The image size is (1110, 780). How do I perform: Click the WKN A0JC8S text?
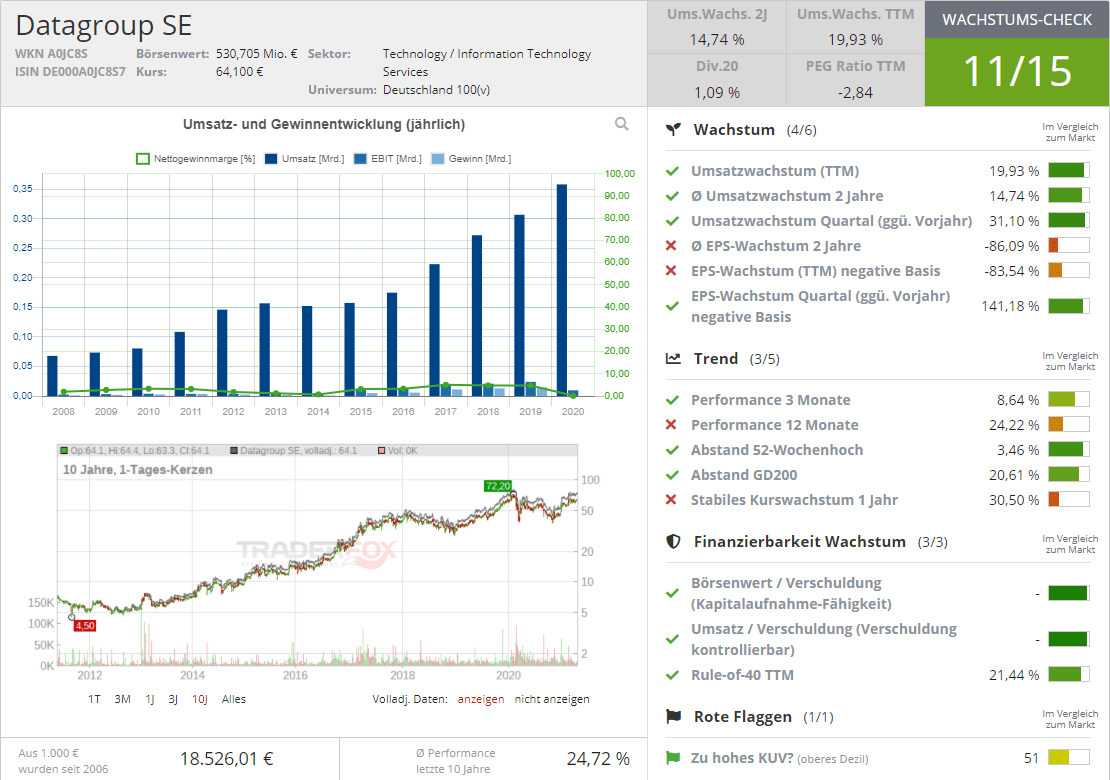[x=52, y=54]
